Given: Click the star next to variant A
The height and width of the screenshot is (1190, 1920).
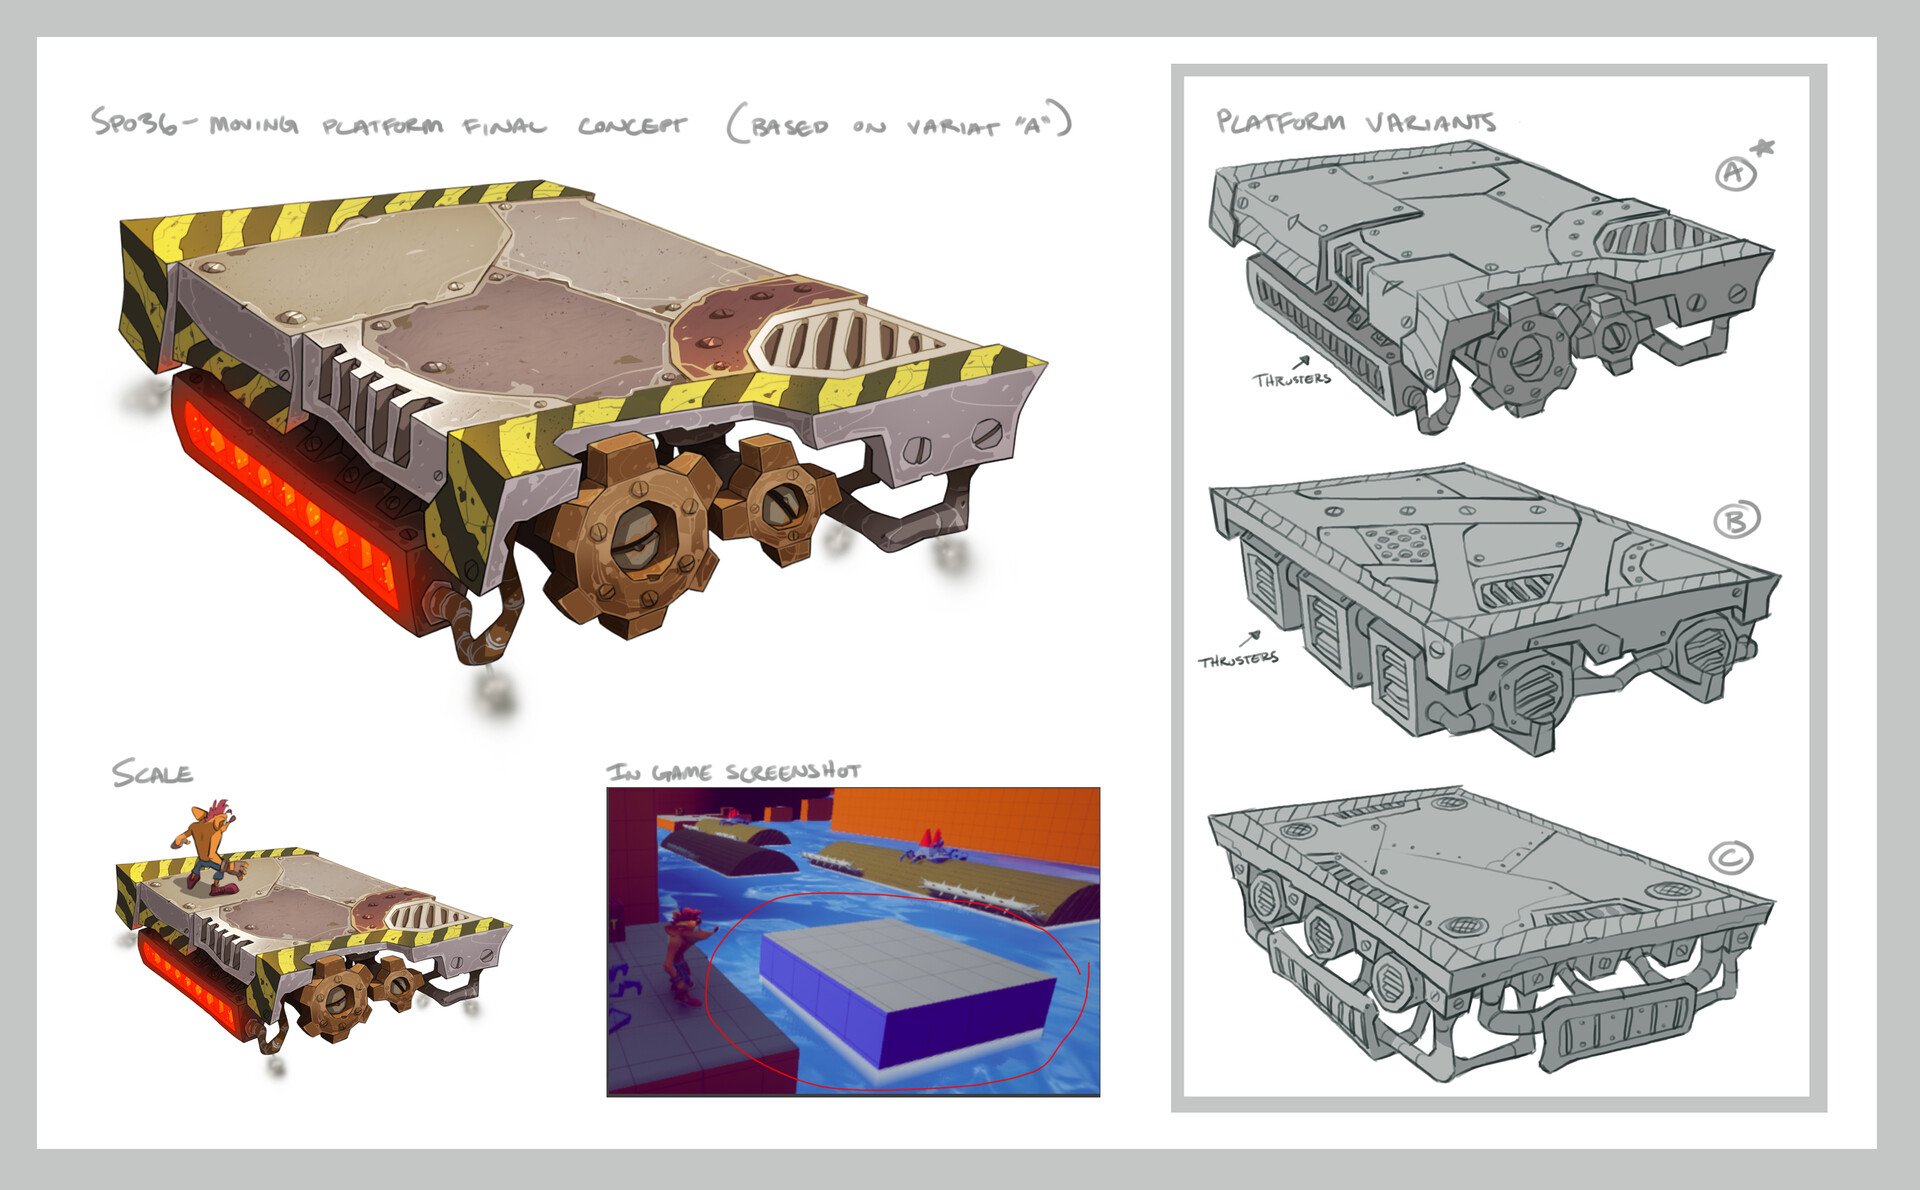Looking at the screenshot, I should pos(1763,148).
